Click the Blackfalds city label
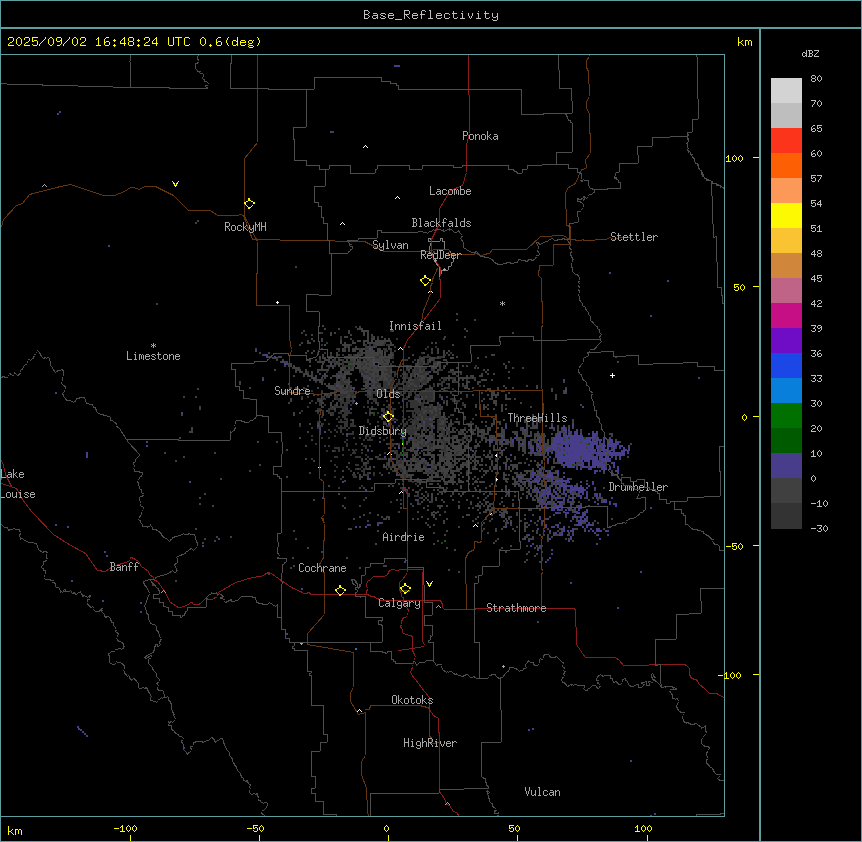The width and height of the screenshot is (862, 842). click(x=441, y=223)
